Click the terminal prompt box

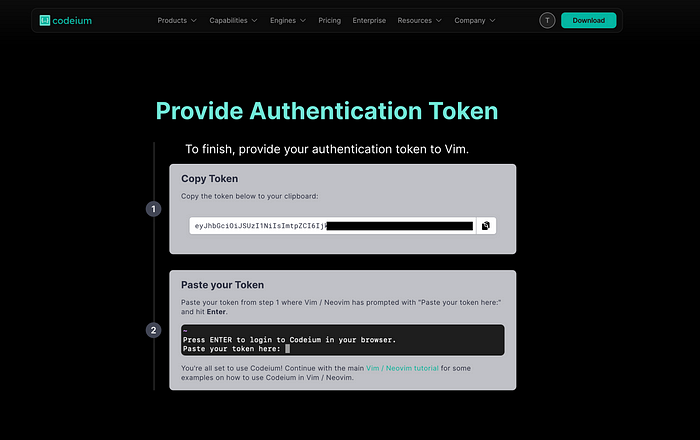coord(342,340)
